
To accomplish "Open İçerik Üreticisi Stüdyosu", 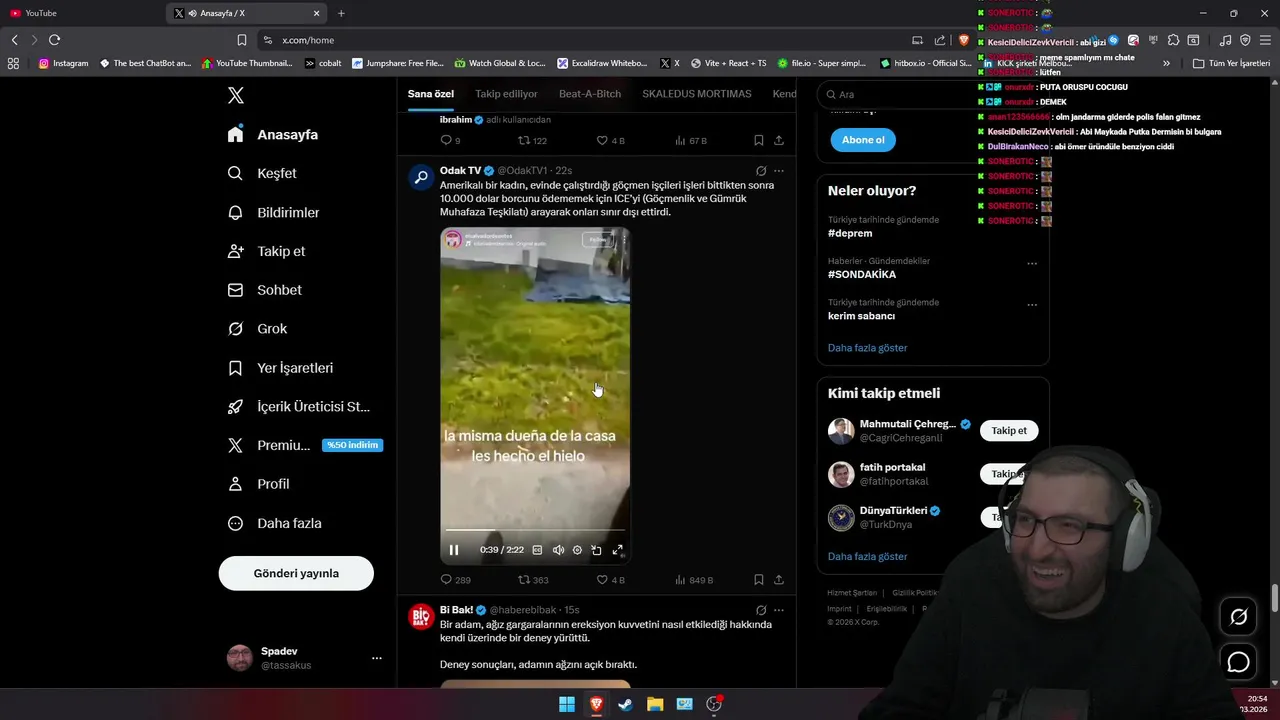I will (x=299, y=406).
